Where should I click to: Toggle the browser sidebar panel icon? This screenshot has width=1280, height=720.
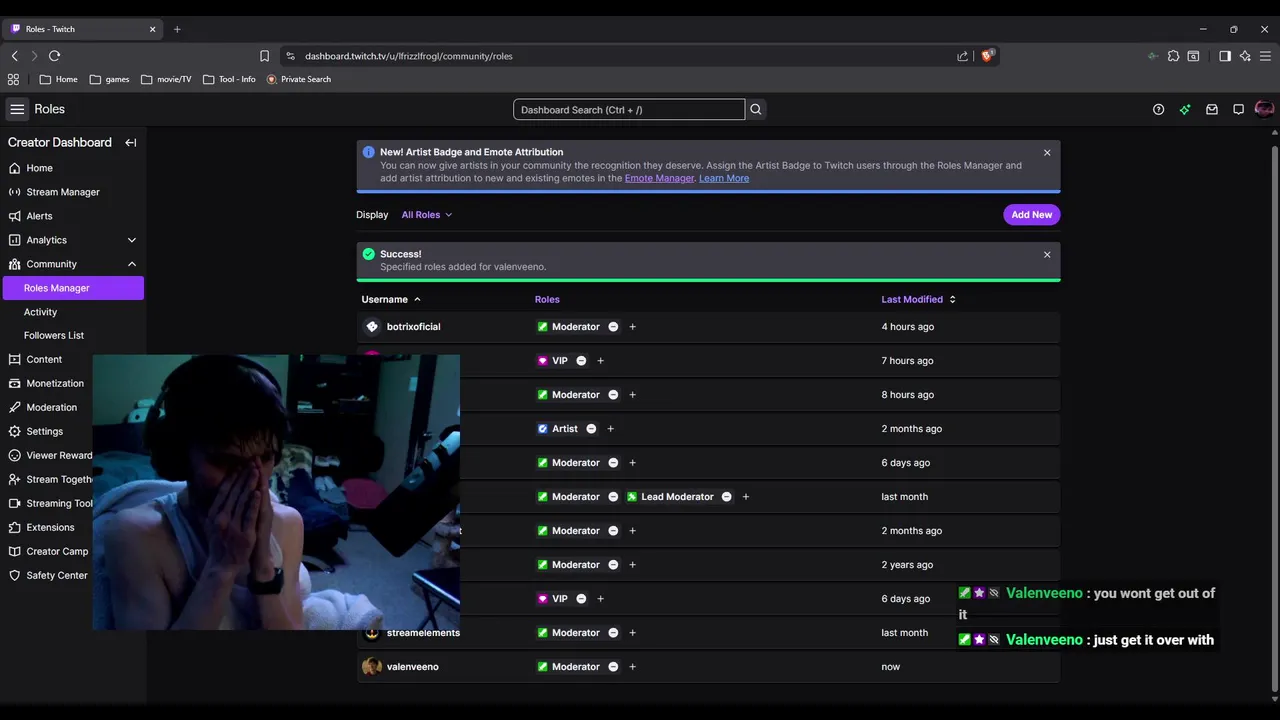(1224, 56)
